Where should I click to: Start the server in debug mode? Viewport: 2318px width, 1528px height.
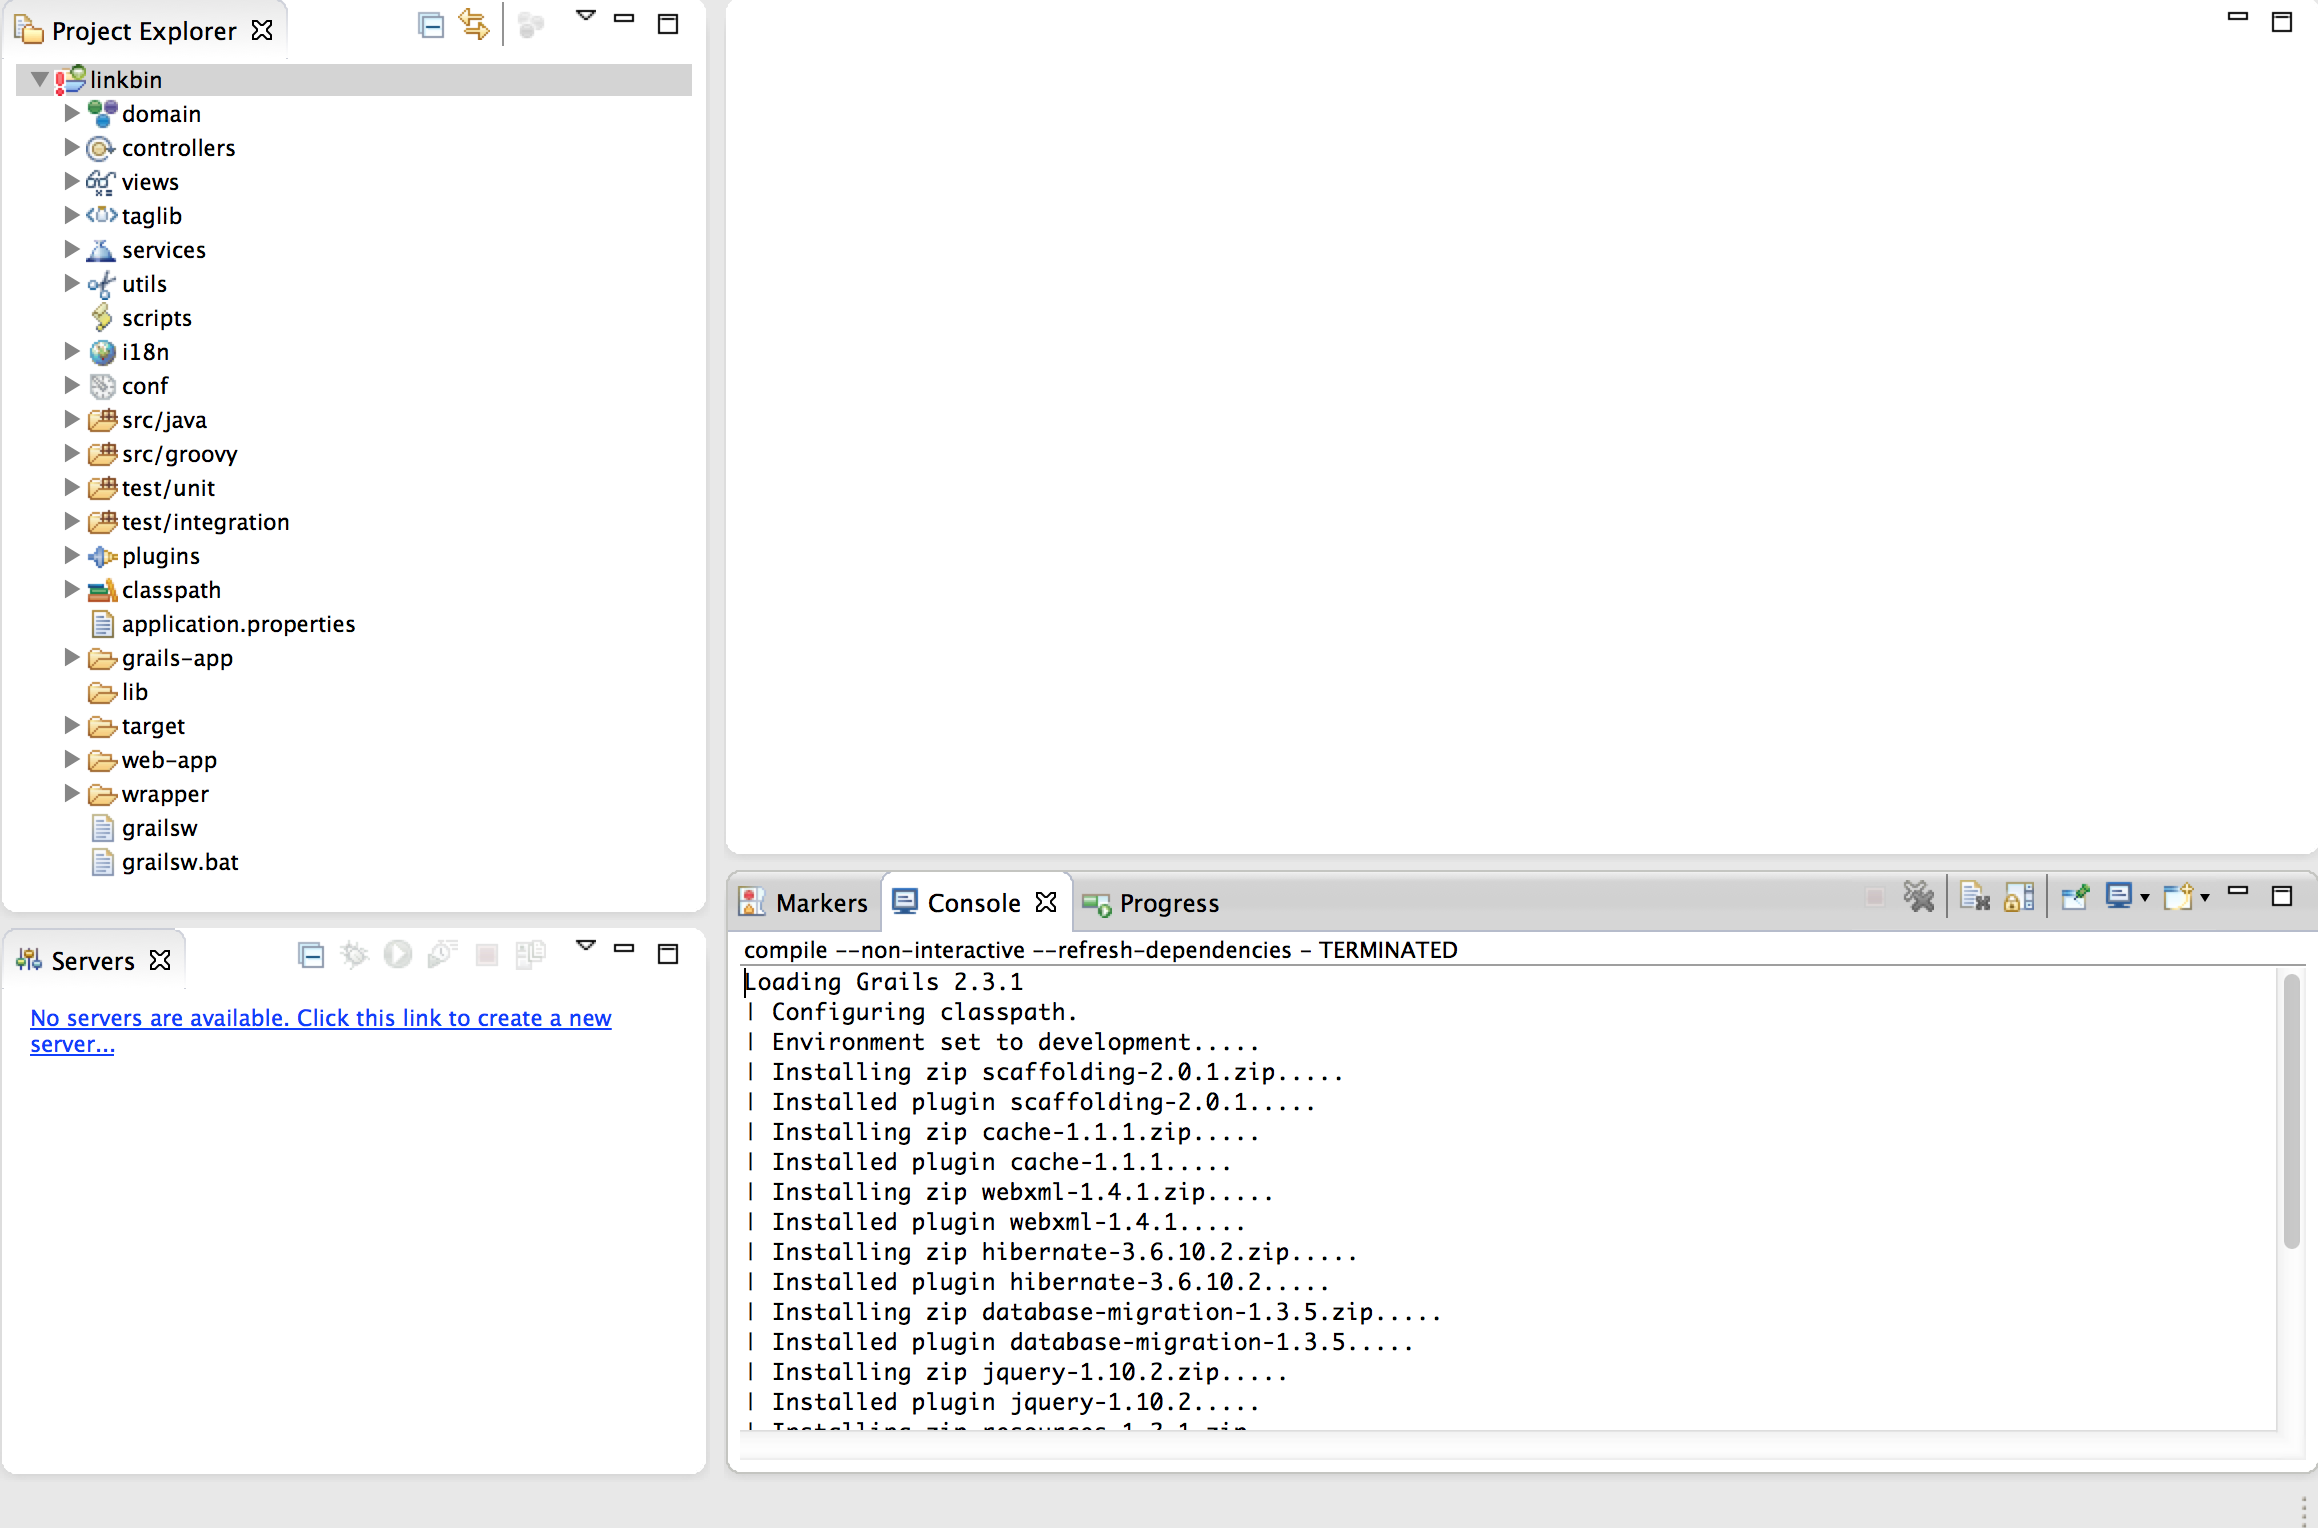click(354, 955)
